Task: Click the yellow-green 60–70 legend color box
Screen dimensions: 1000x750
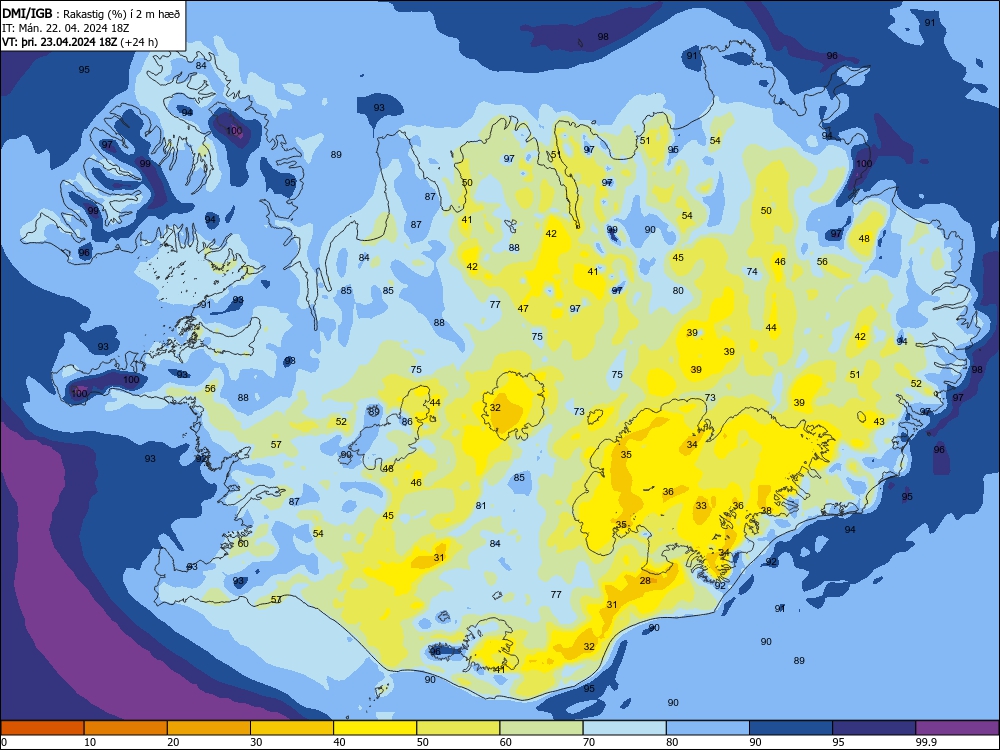Action: pyautogui.click(x=541, y=728)
